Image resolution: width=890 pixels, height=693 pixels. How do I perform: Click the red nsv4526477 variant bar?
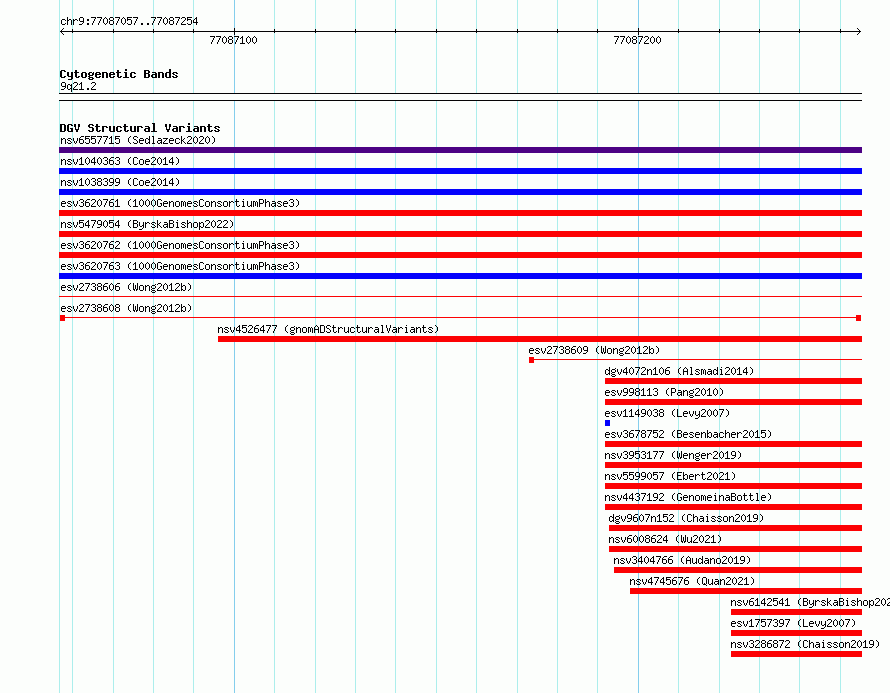coord(540,339)
